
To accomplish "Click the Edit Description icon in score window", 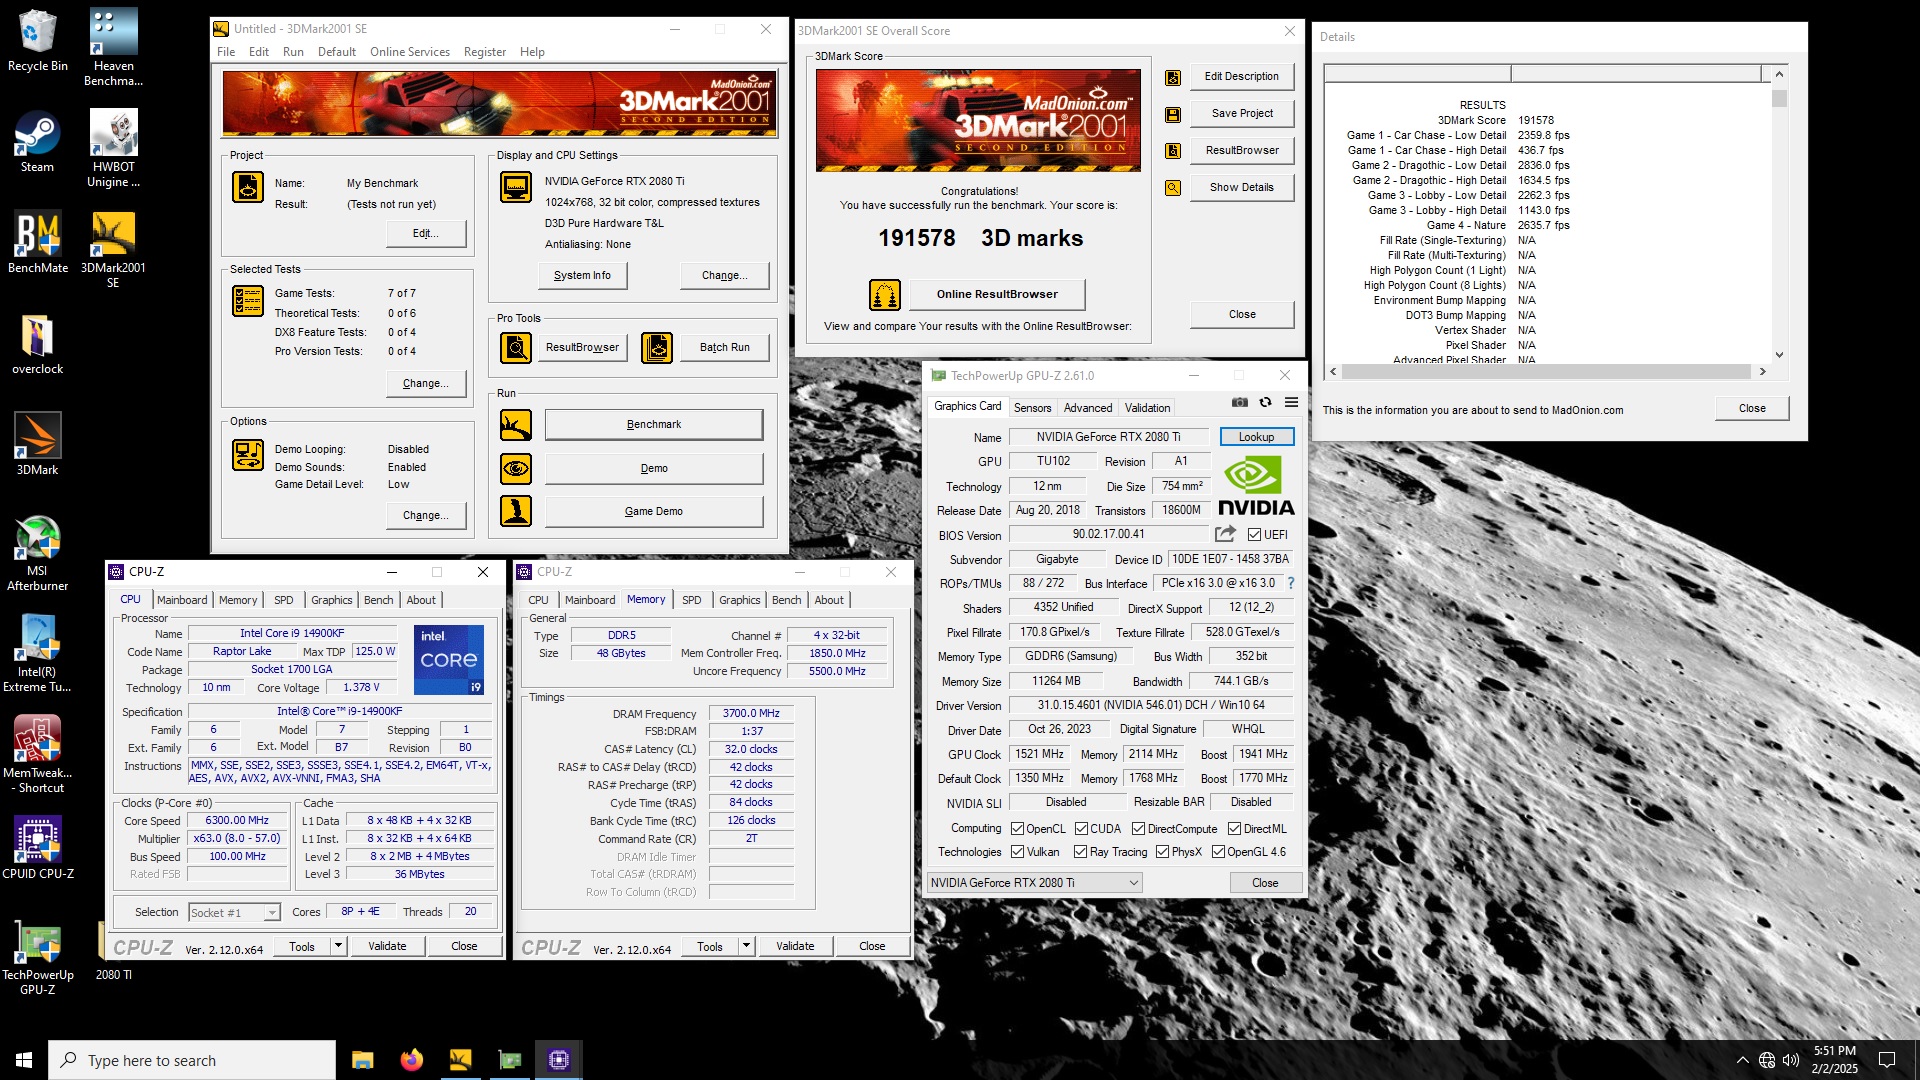I will coord(1173,77).
